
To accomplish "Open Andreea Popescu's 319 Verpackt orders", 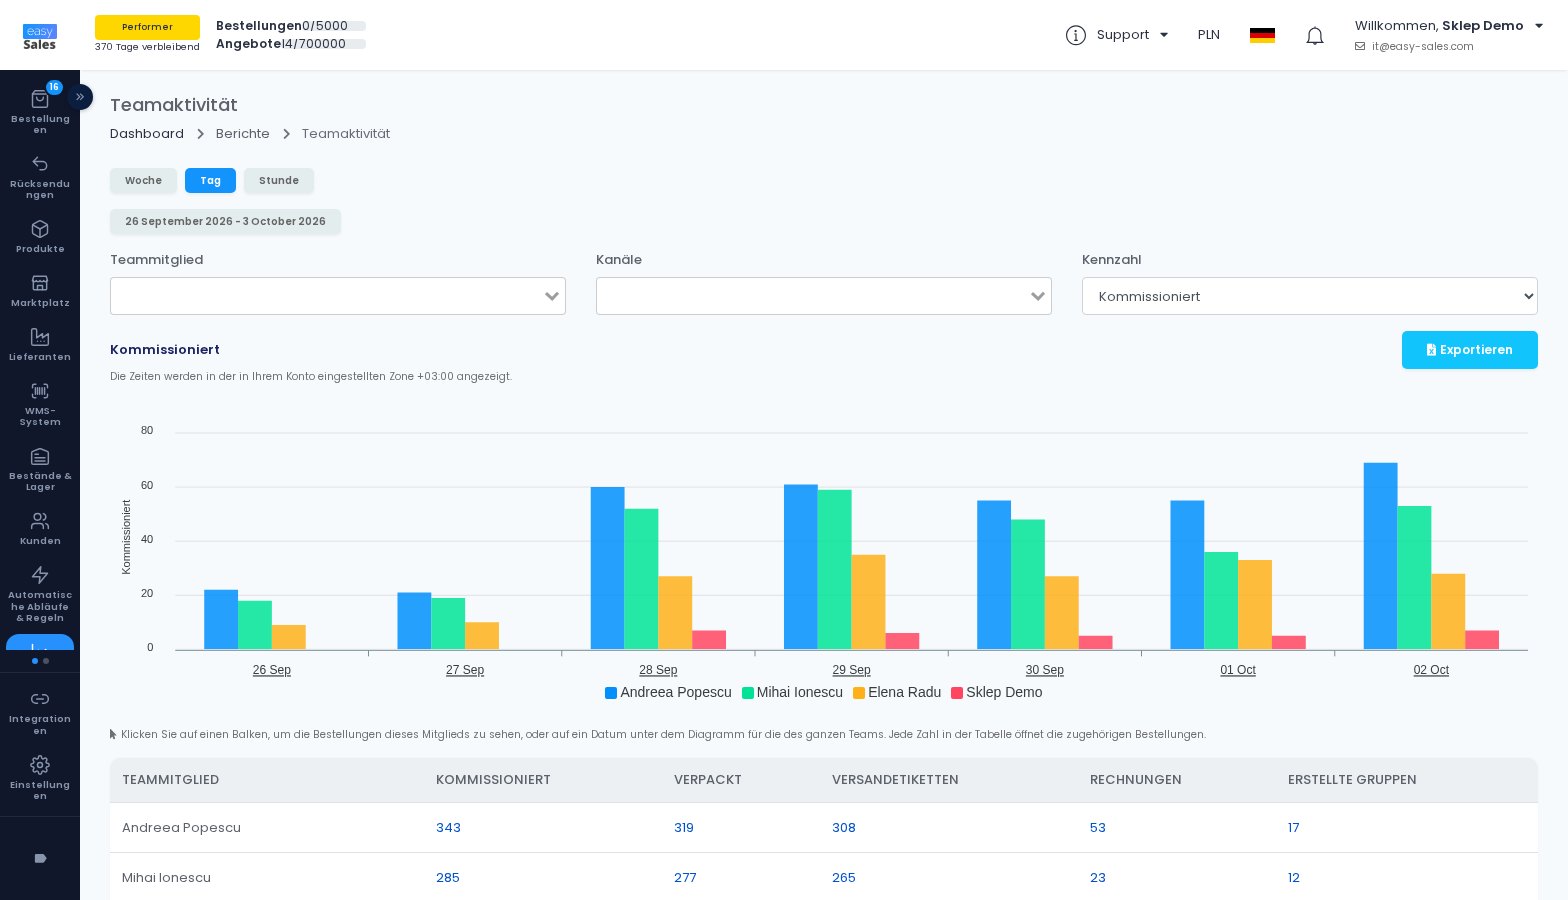I will click(684, 828).
